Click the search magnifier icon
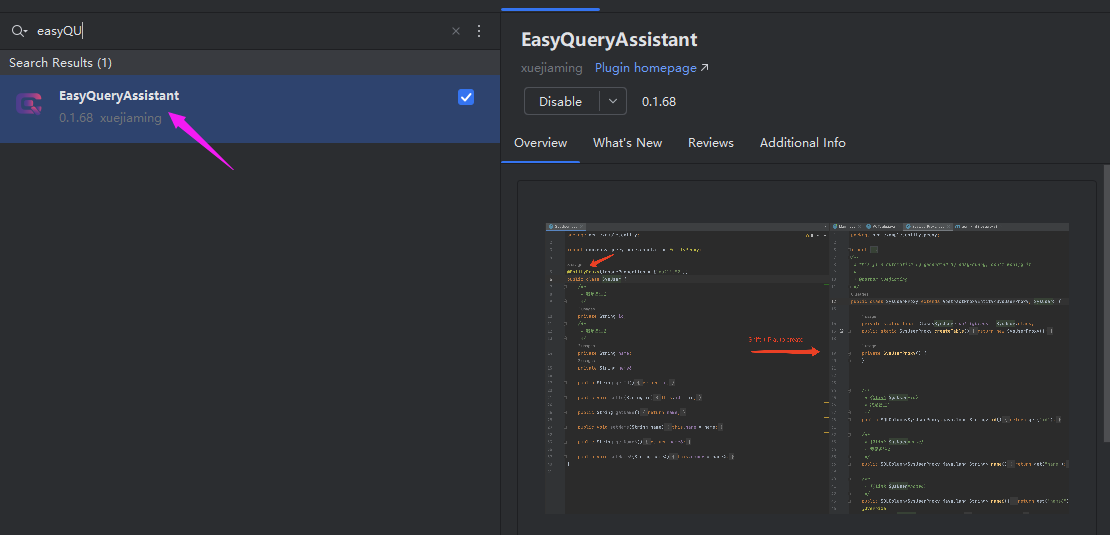Screen dimensions: 1110x535 coord(18,31)
